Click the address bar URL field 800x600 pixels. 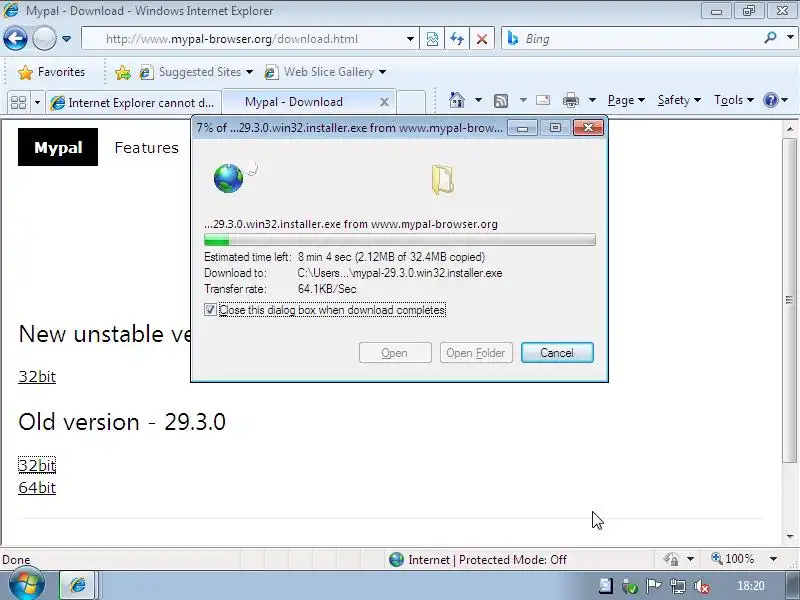(x=244, y=39)
